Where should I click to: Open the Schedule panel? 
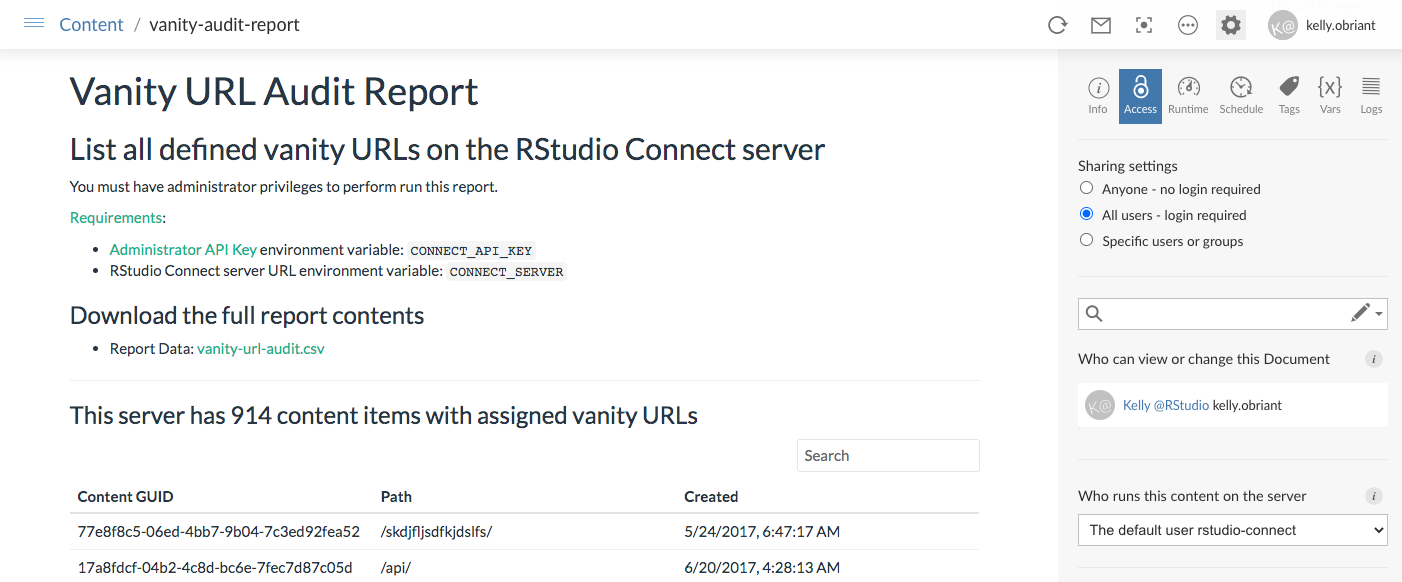pos(1241,95)
